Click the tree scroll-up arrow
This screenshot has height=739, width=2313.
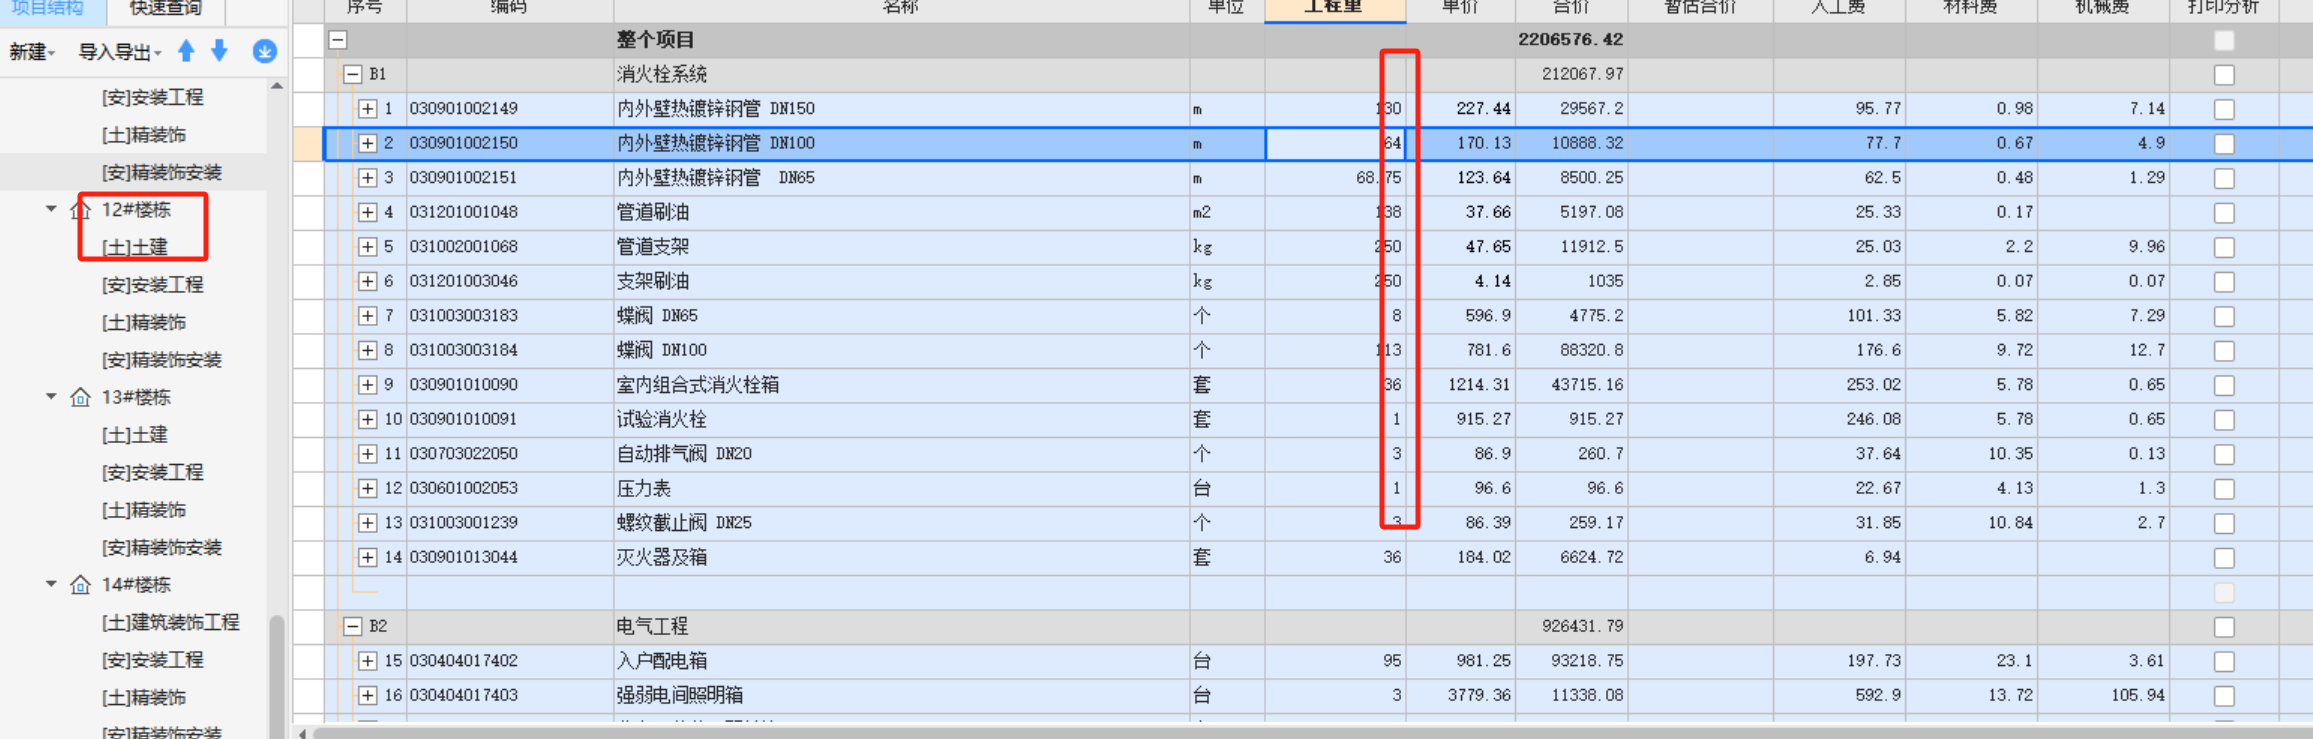tap(277, 87)
